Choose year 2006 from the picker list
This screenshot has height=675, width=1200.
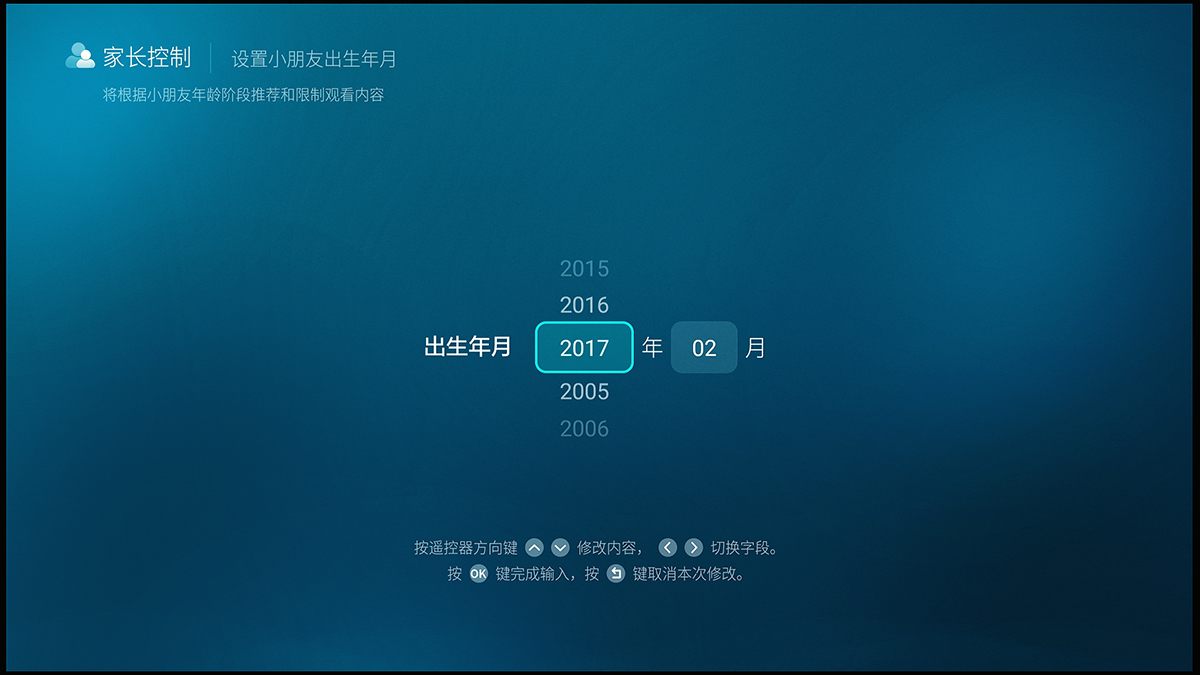point(583,428)
